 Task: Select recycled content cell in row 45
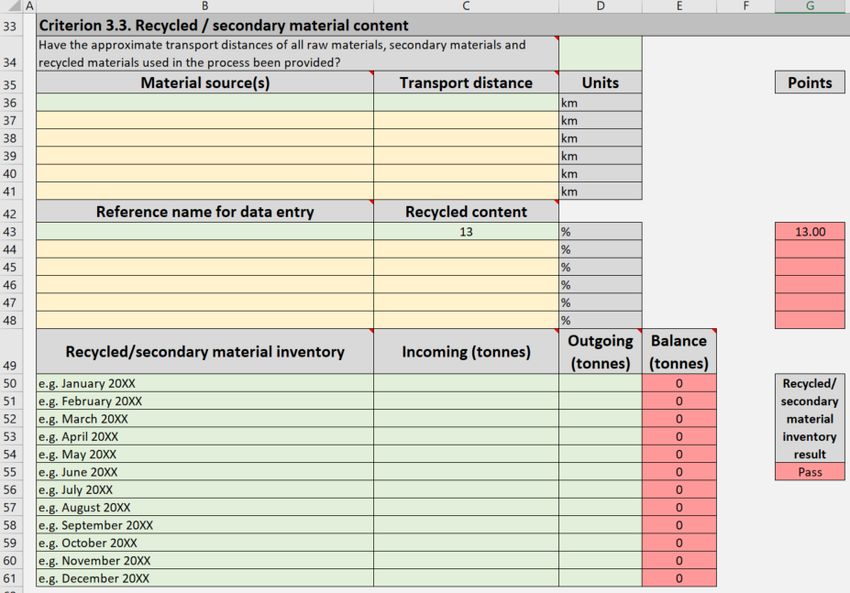point(466,267)
